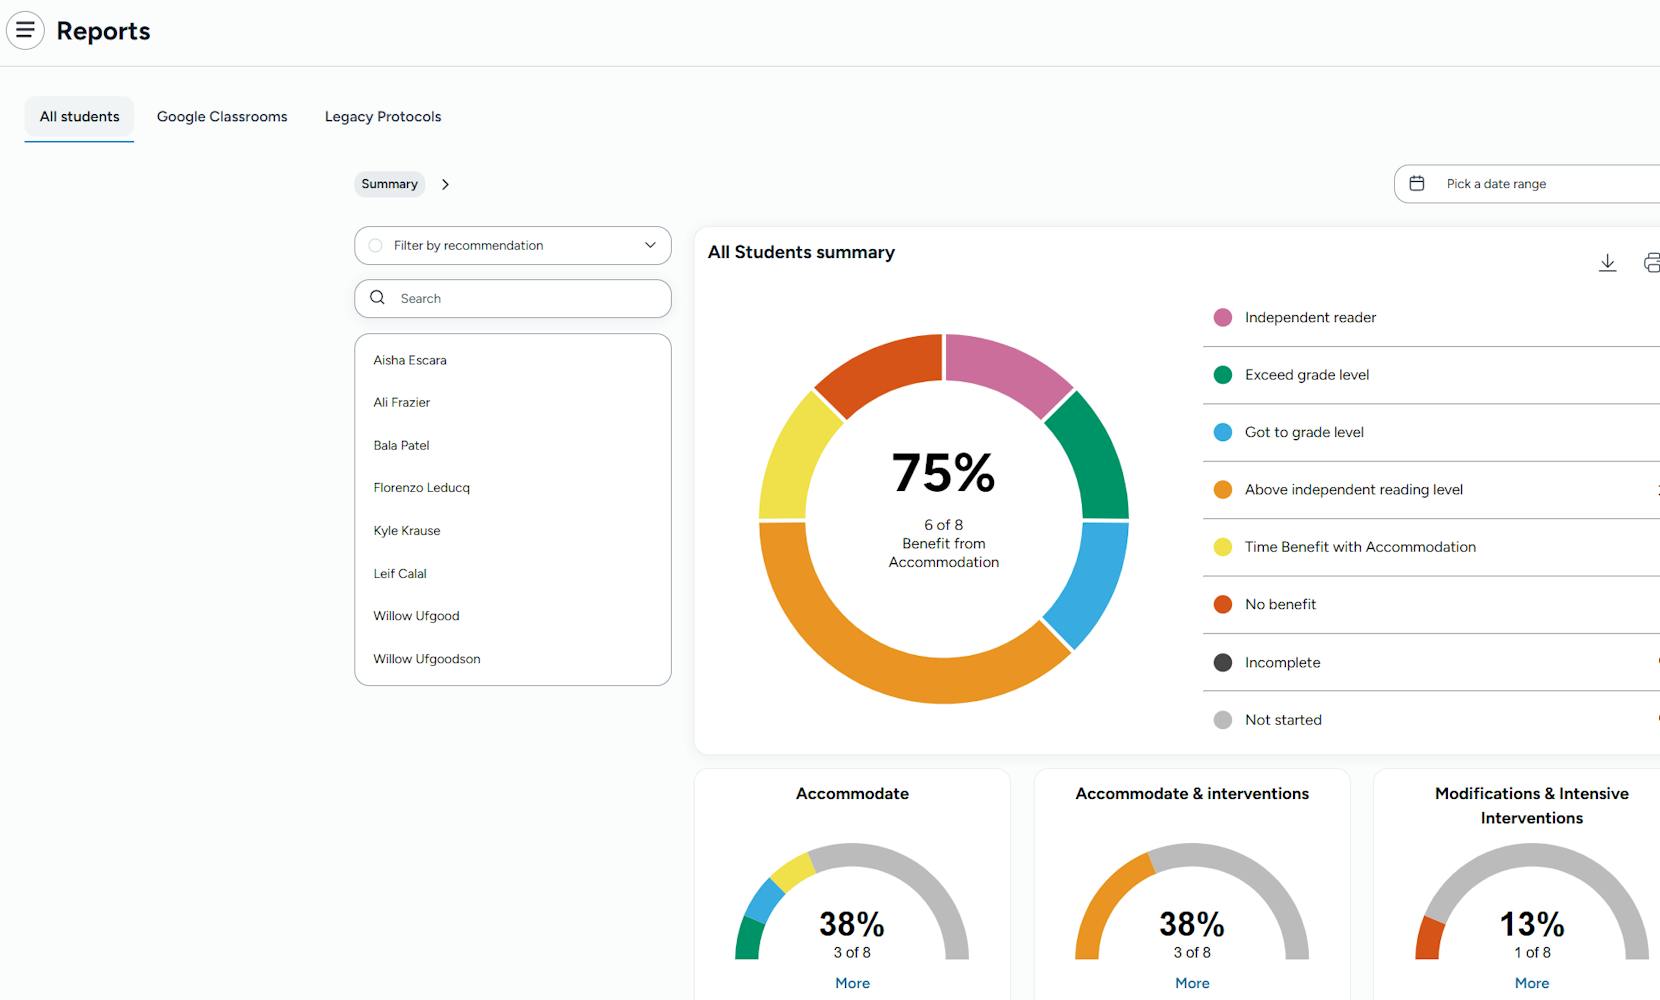Download the All Students summary report

[1608, 262]
